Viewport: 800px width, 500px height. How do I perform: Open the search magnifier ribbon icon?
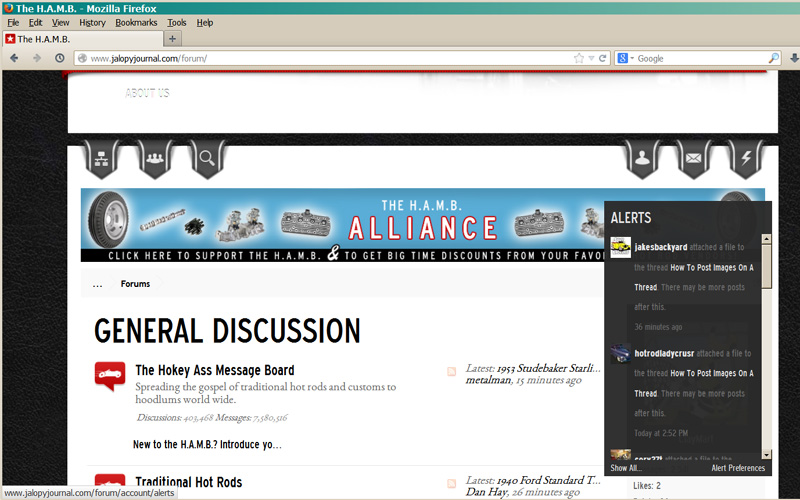pos(207,159)
